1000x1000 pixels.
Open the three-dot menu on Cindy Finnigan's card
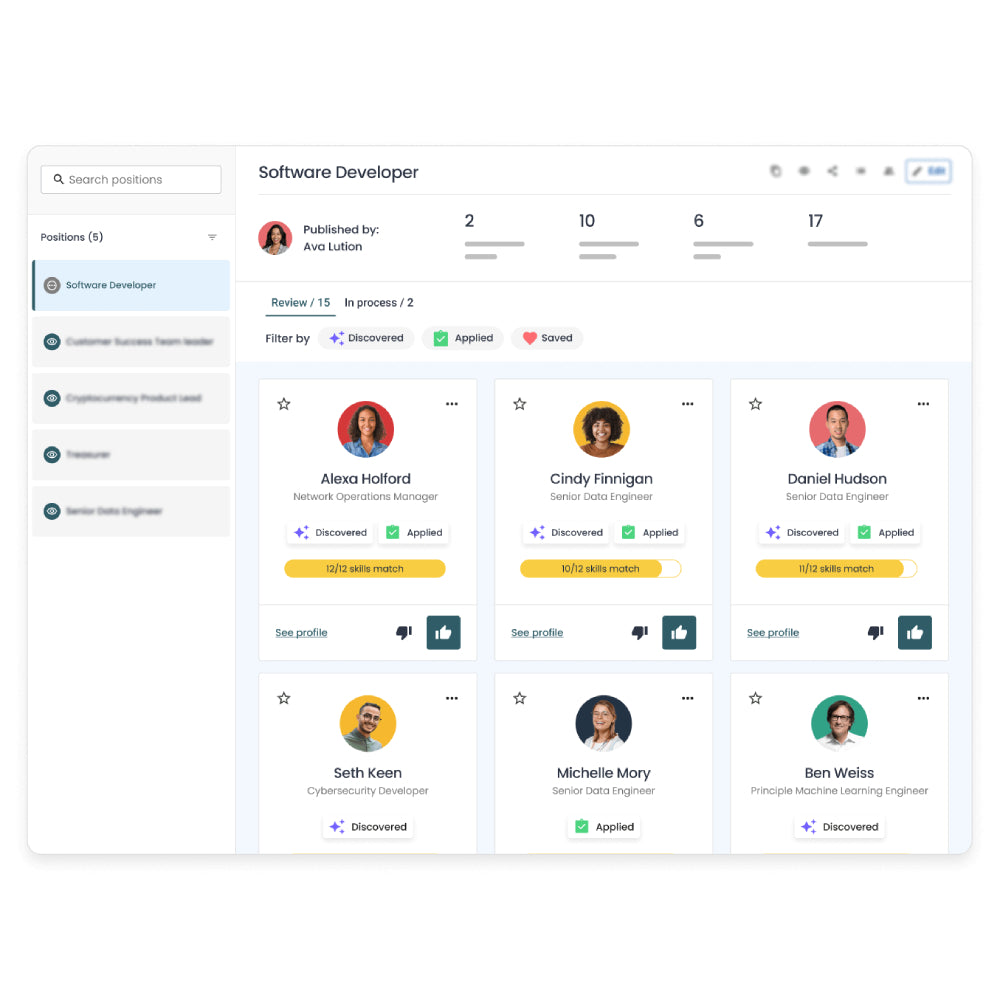pos(687,404)
